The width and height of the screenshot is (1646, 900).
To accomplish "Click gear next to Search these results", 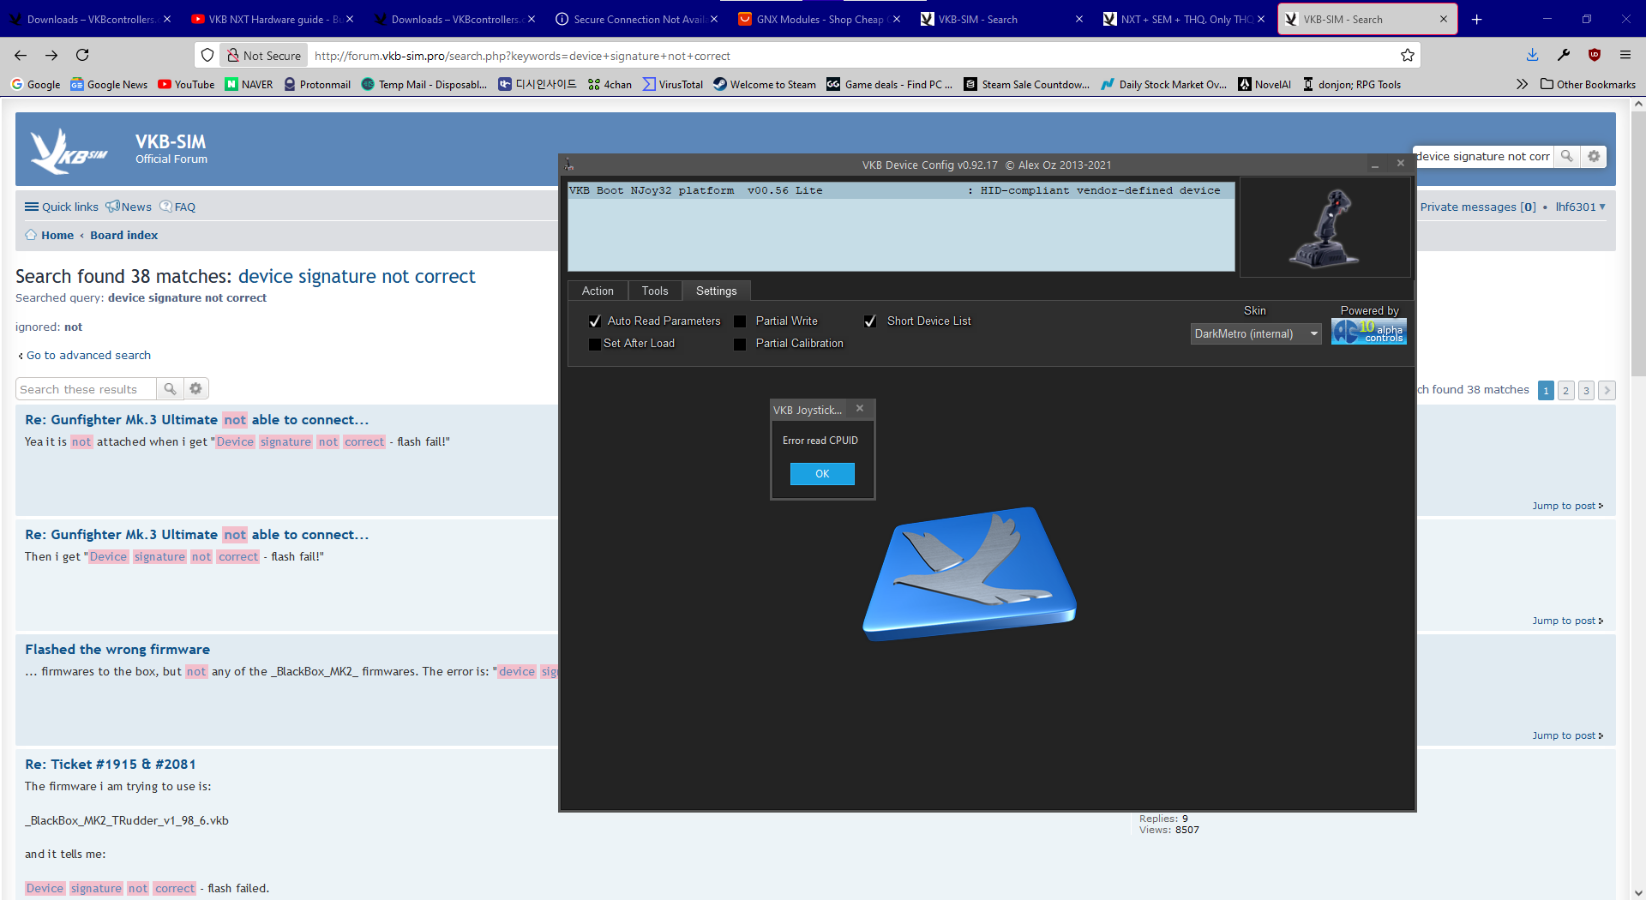I will coord(196,389).
